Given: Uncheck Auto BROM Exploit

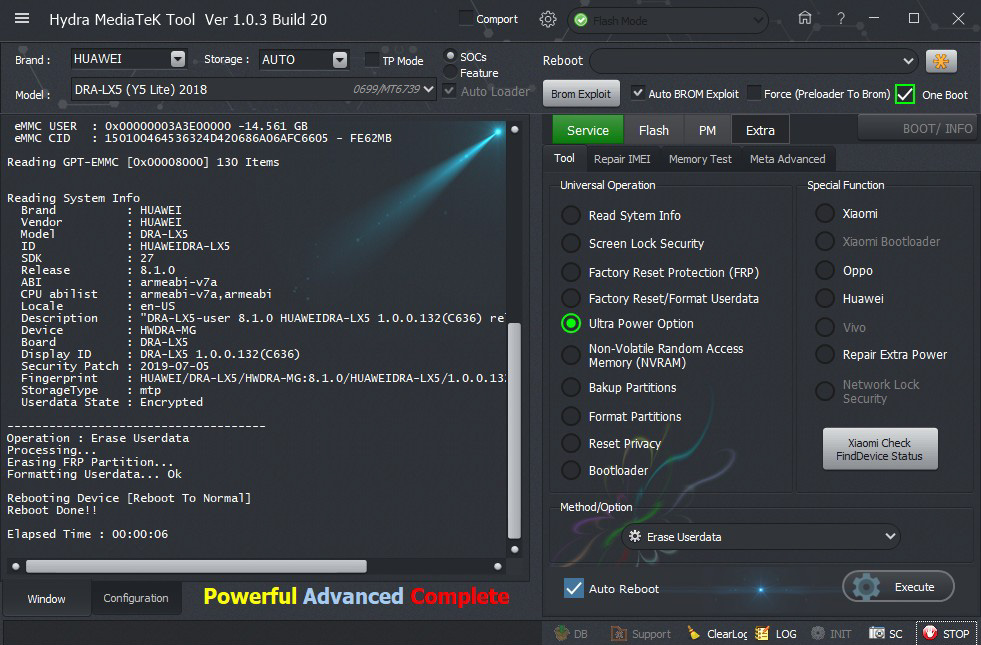Looking at the screenshot, I should click(638, 93).
